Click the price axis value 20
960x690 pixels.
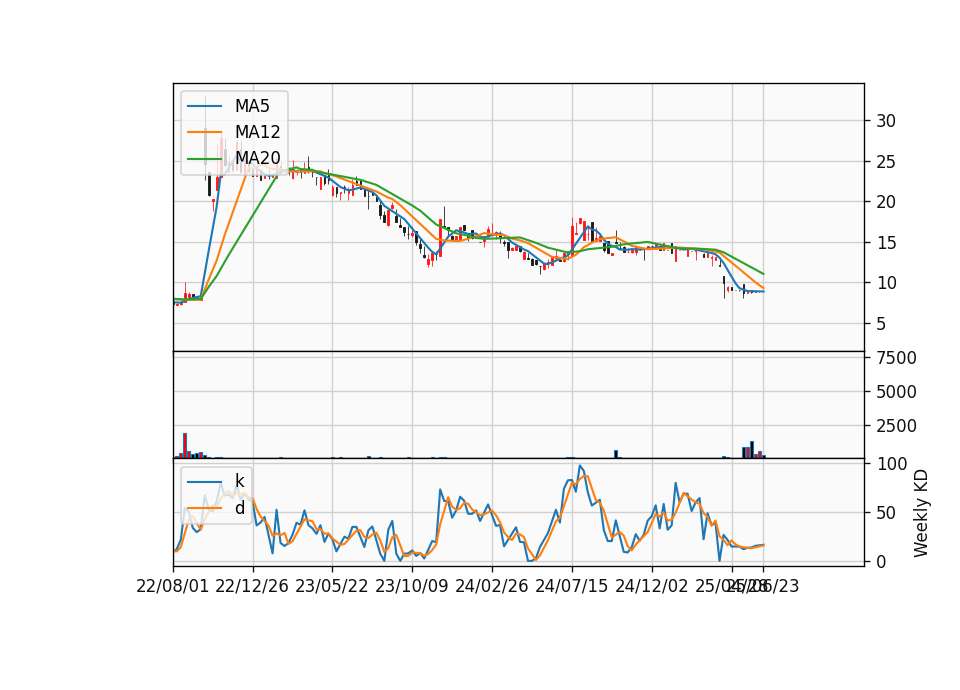pyautogui.click(x=886, y=202)
